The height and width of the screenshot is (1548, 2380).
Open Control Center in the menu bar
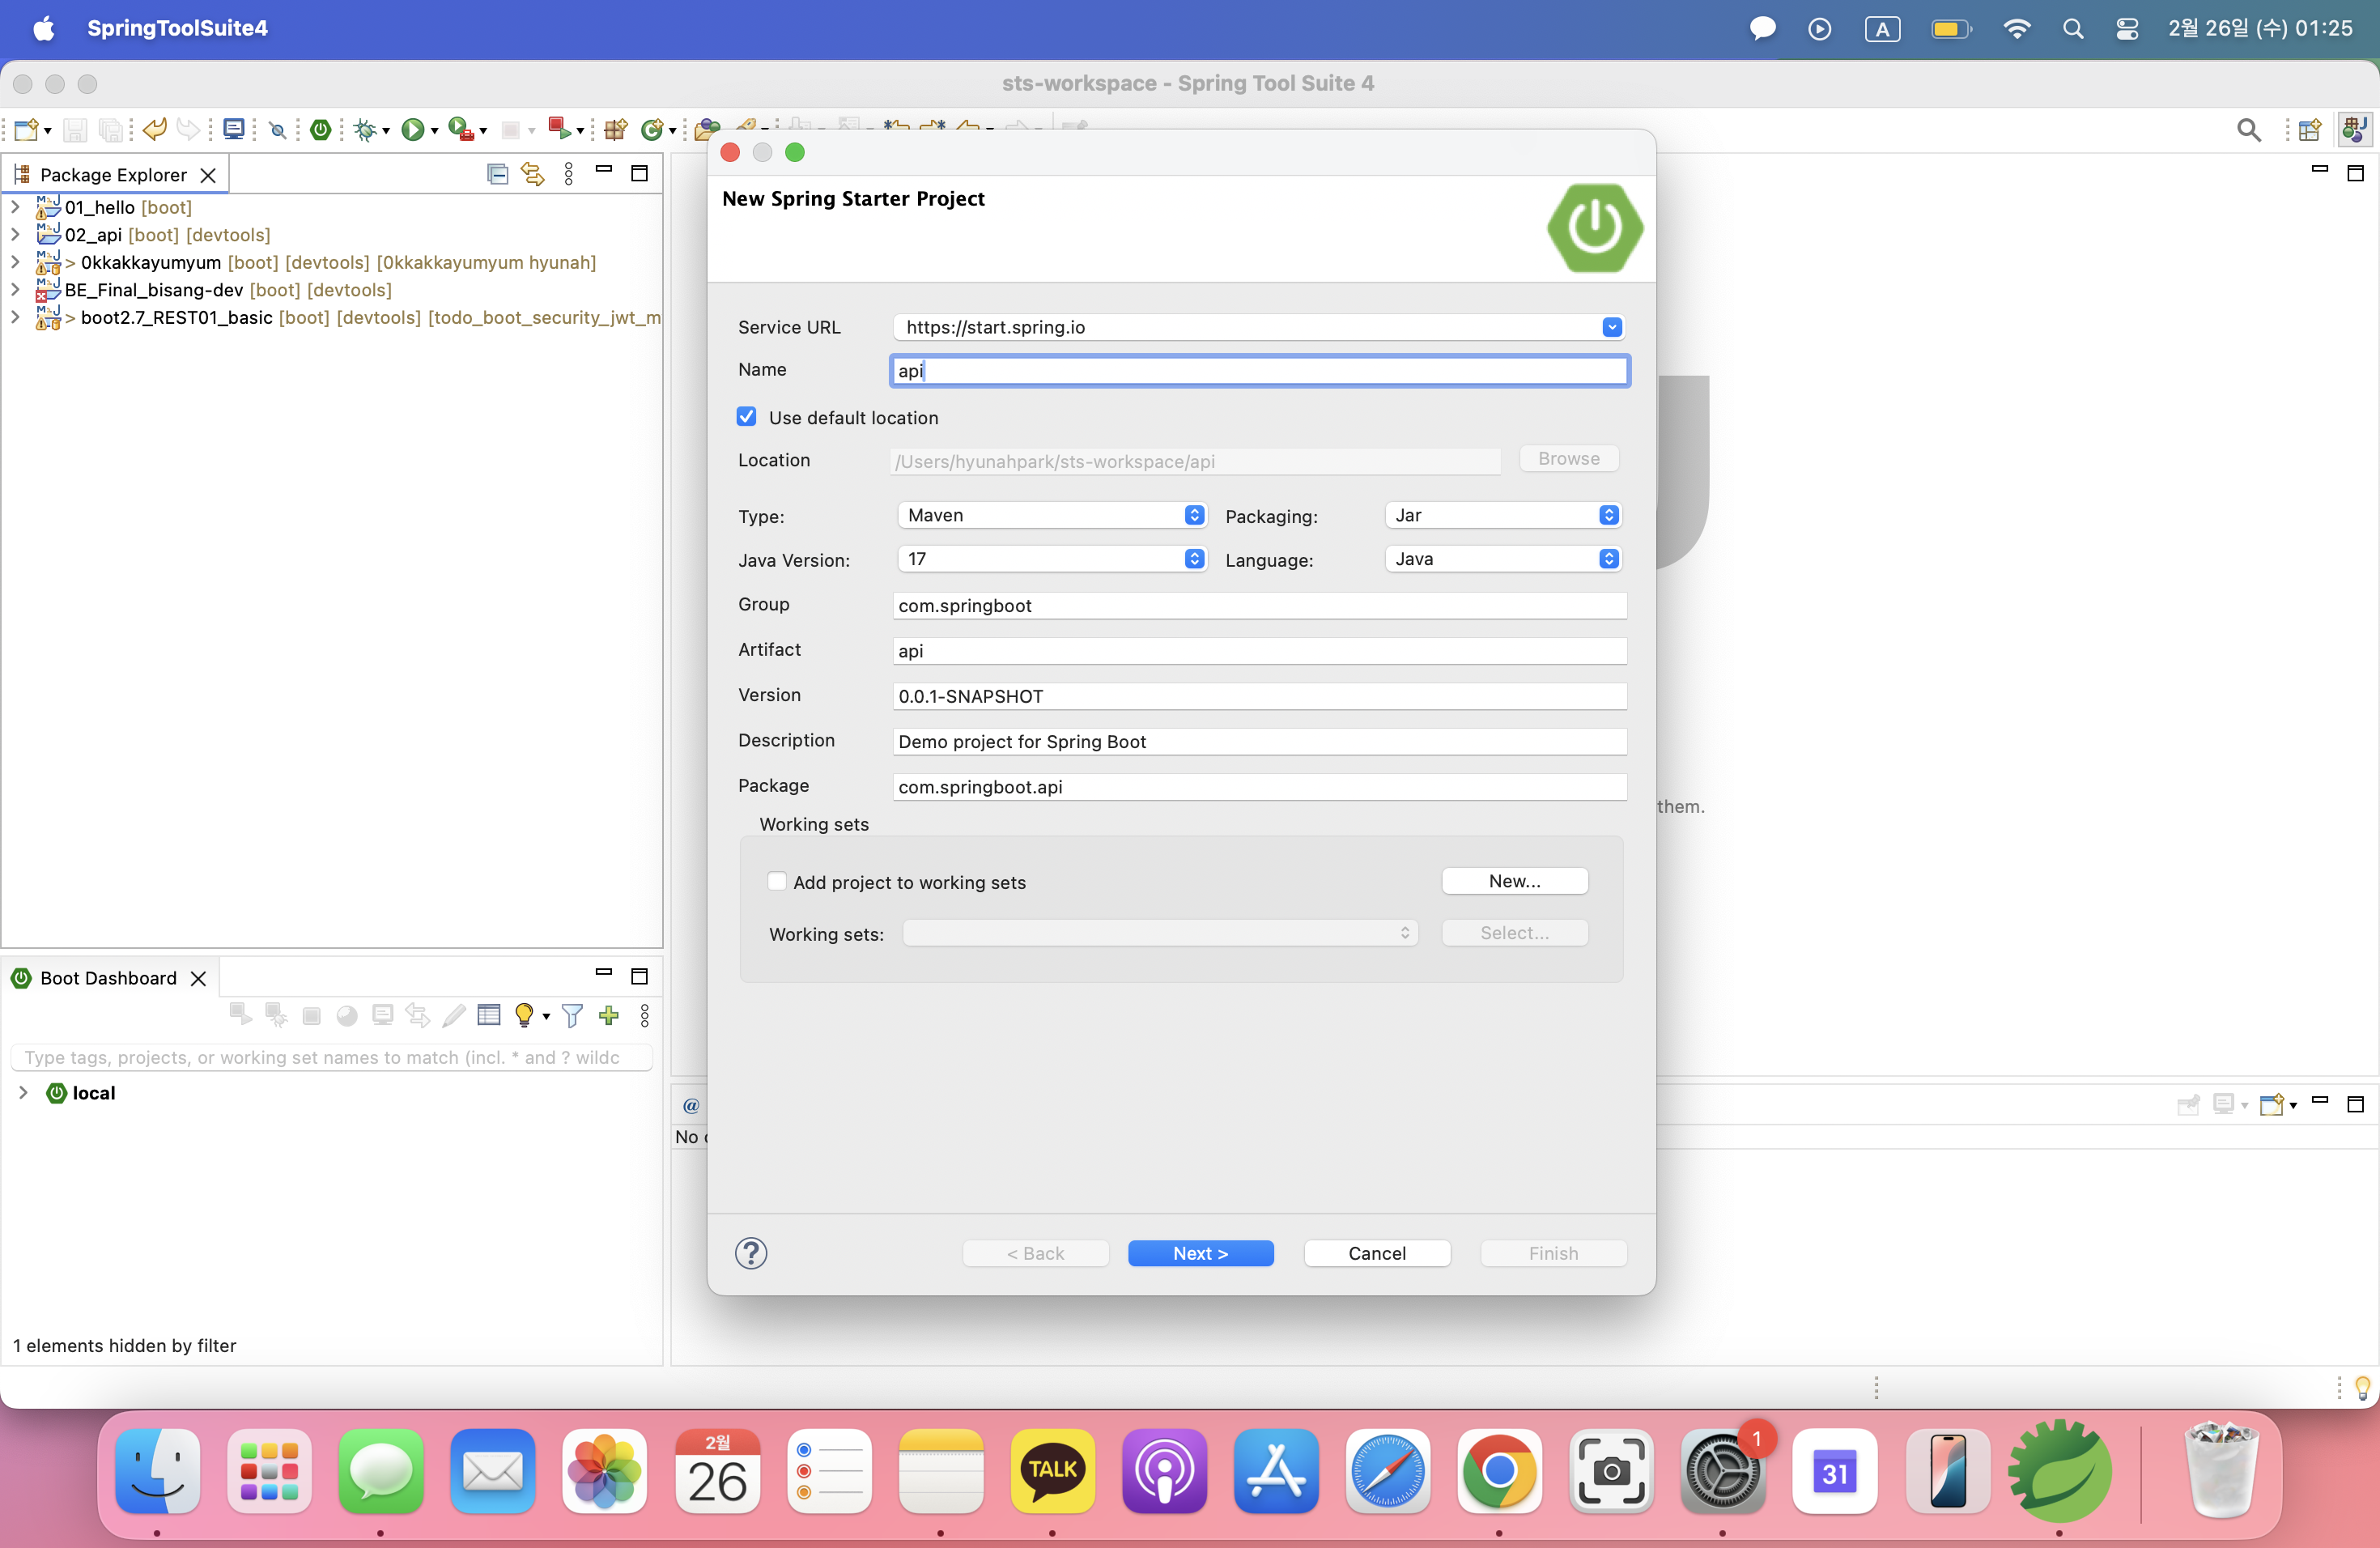(2127, 28)
